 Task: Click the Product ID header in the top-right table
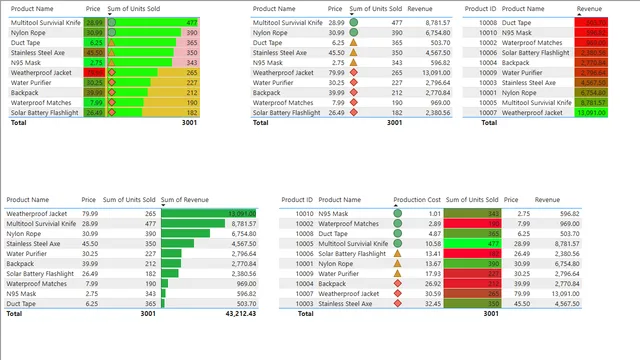point(480,9)
